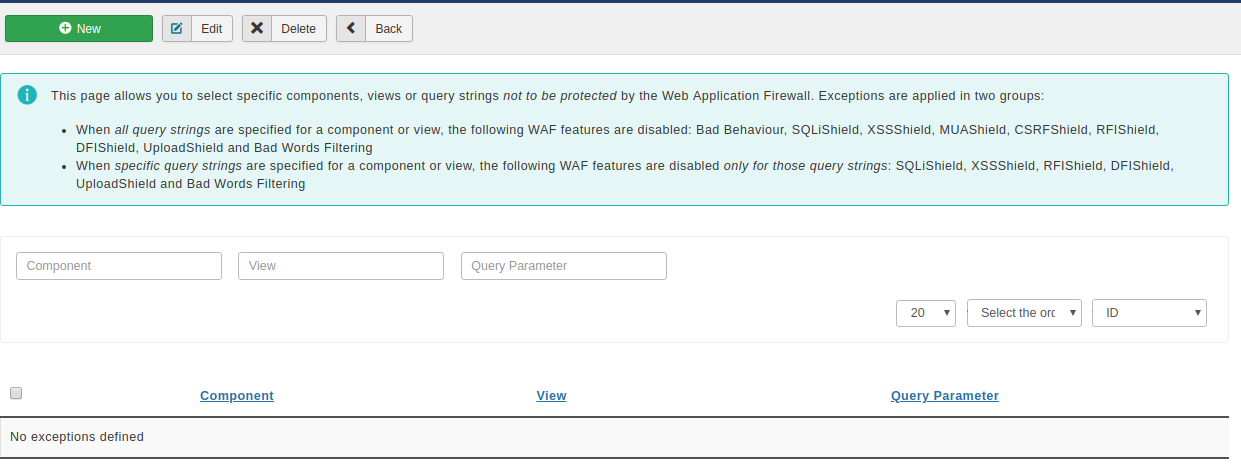The image size is (1241, 469).
Task: Click the plus icon on the New button
Action: (x=65, y=29)
